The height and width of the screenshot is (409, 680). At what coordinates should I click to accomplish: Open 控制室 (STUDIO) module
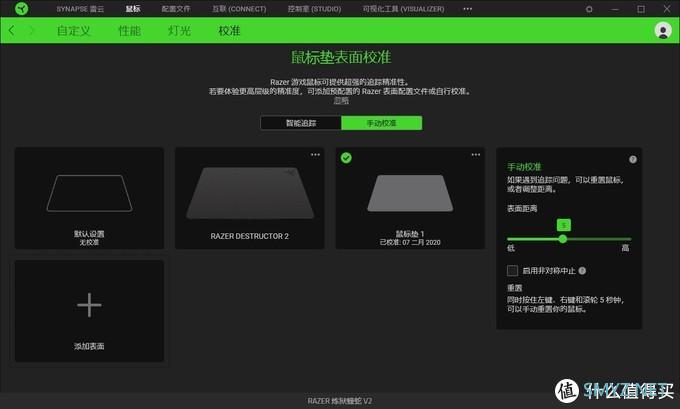(314, 9)
